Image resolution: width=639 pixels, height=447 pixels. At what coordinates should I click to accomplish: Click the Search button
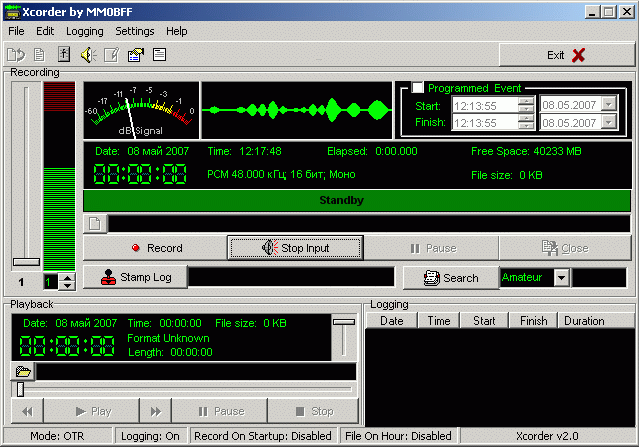pos(451,278)
